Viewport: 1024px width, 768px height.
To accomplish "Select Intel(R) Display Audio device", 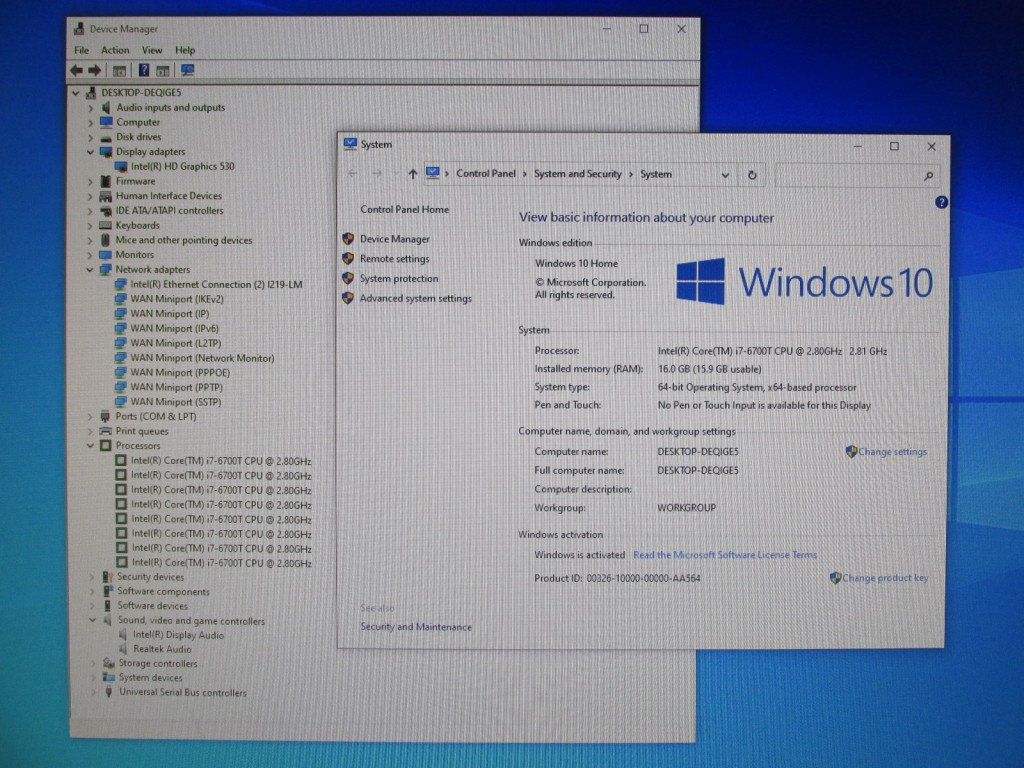I will (x=178, y=635).
